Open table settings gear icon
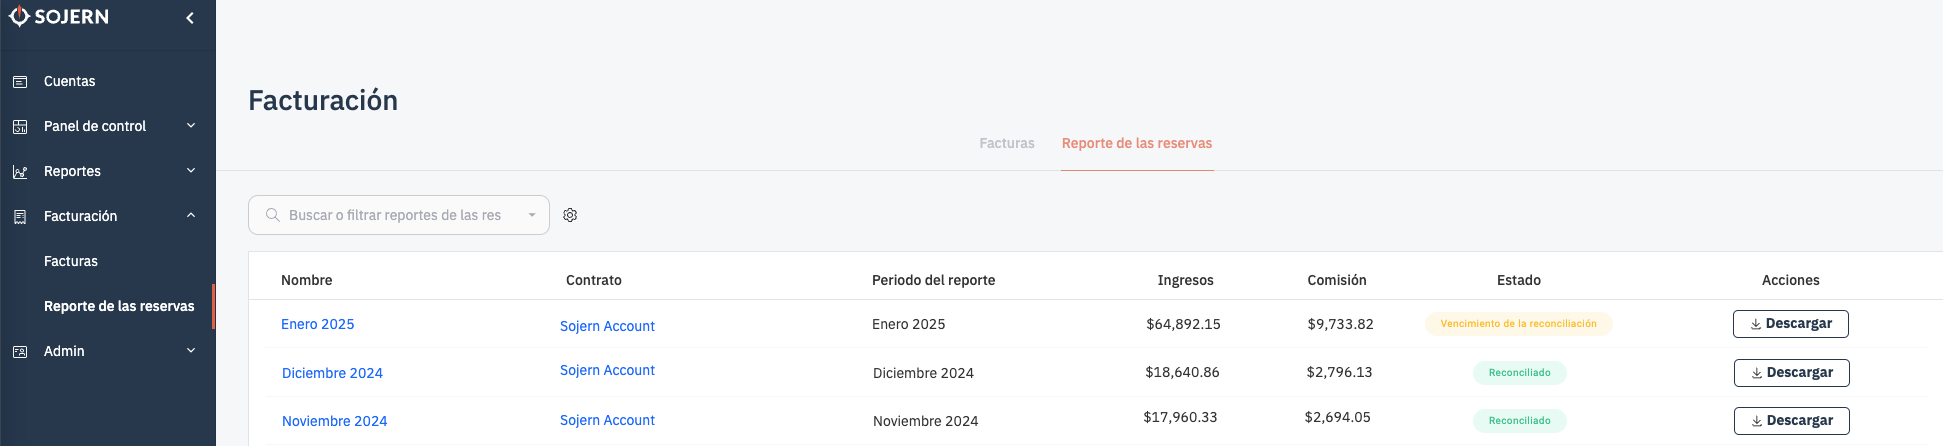This screenshot has width=1943, height=446. (x=570, y=215)
